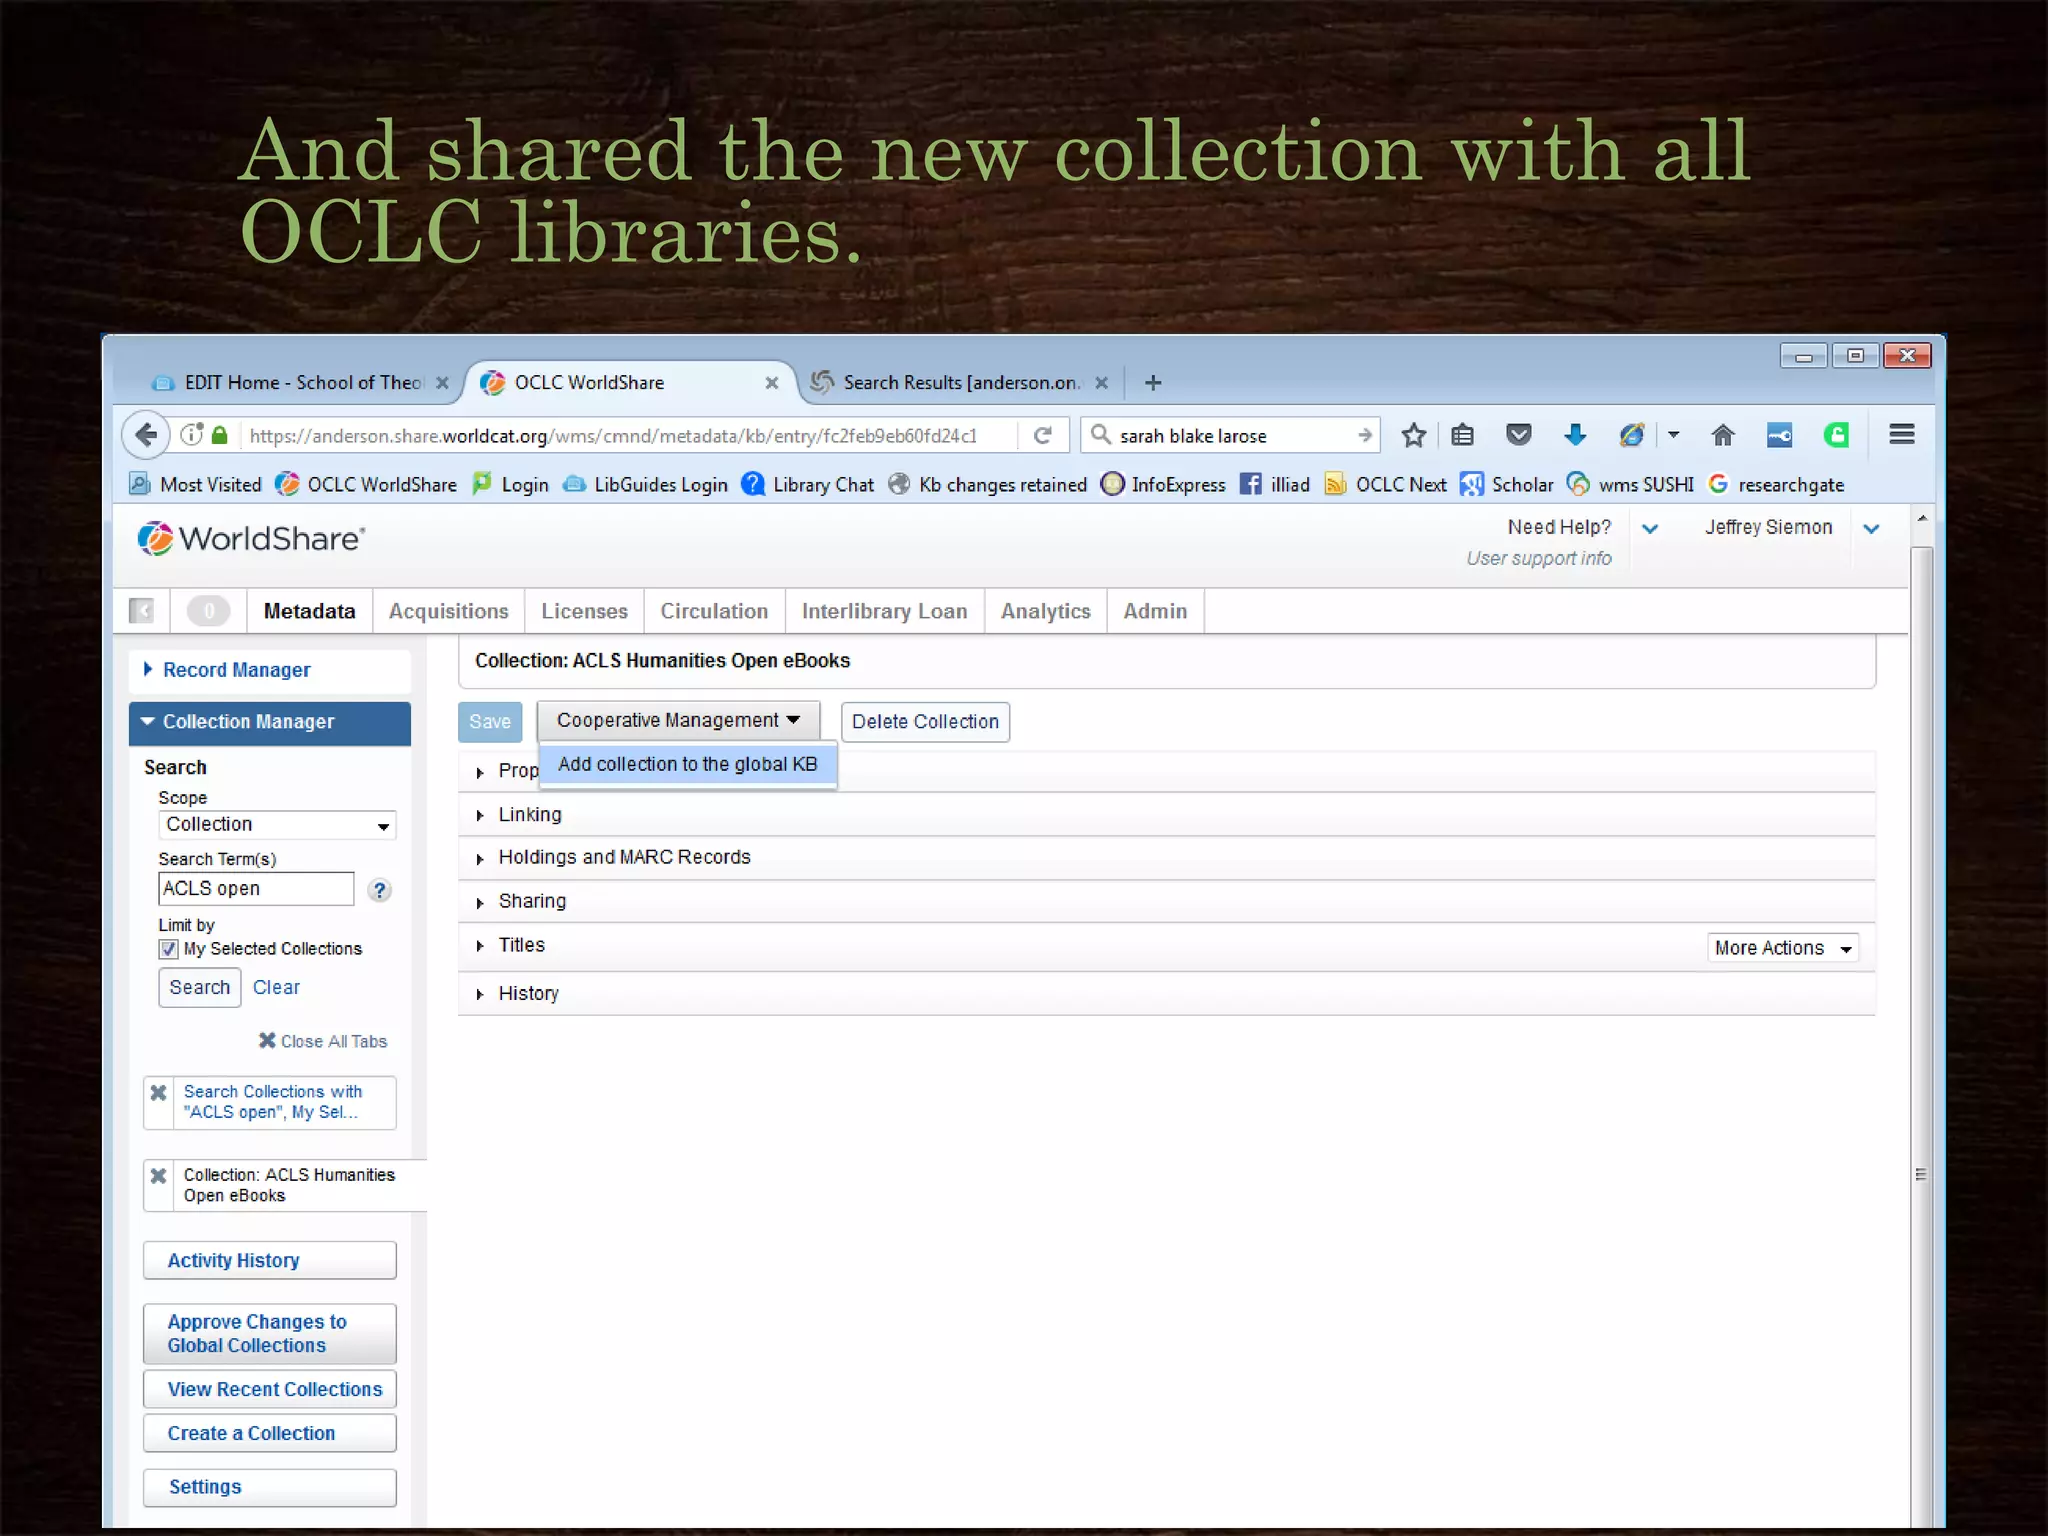Switch to the Interlibrary Loan tab
Screen dimensions: 2048x1536
(x=884, y=611)
